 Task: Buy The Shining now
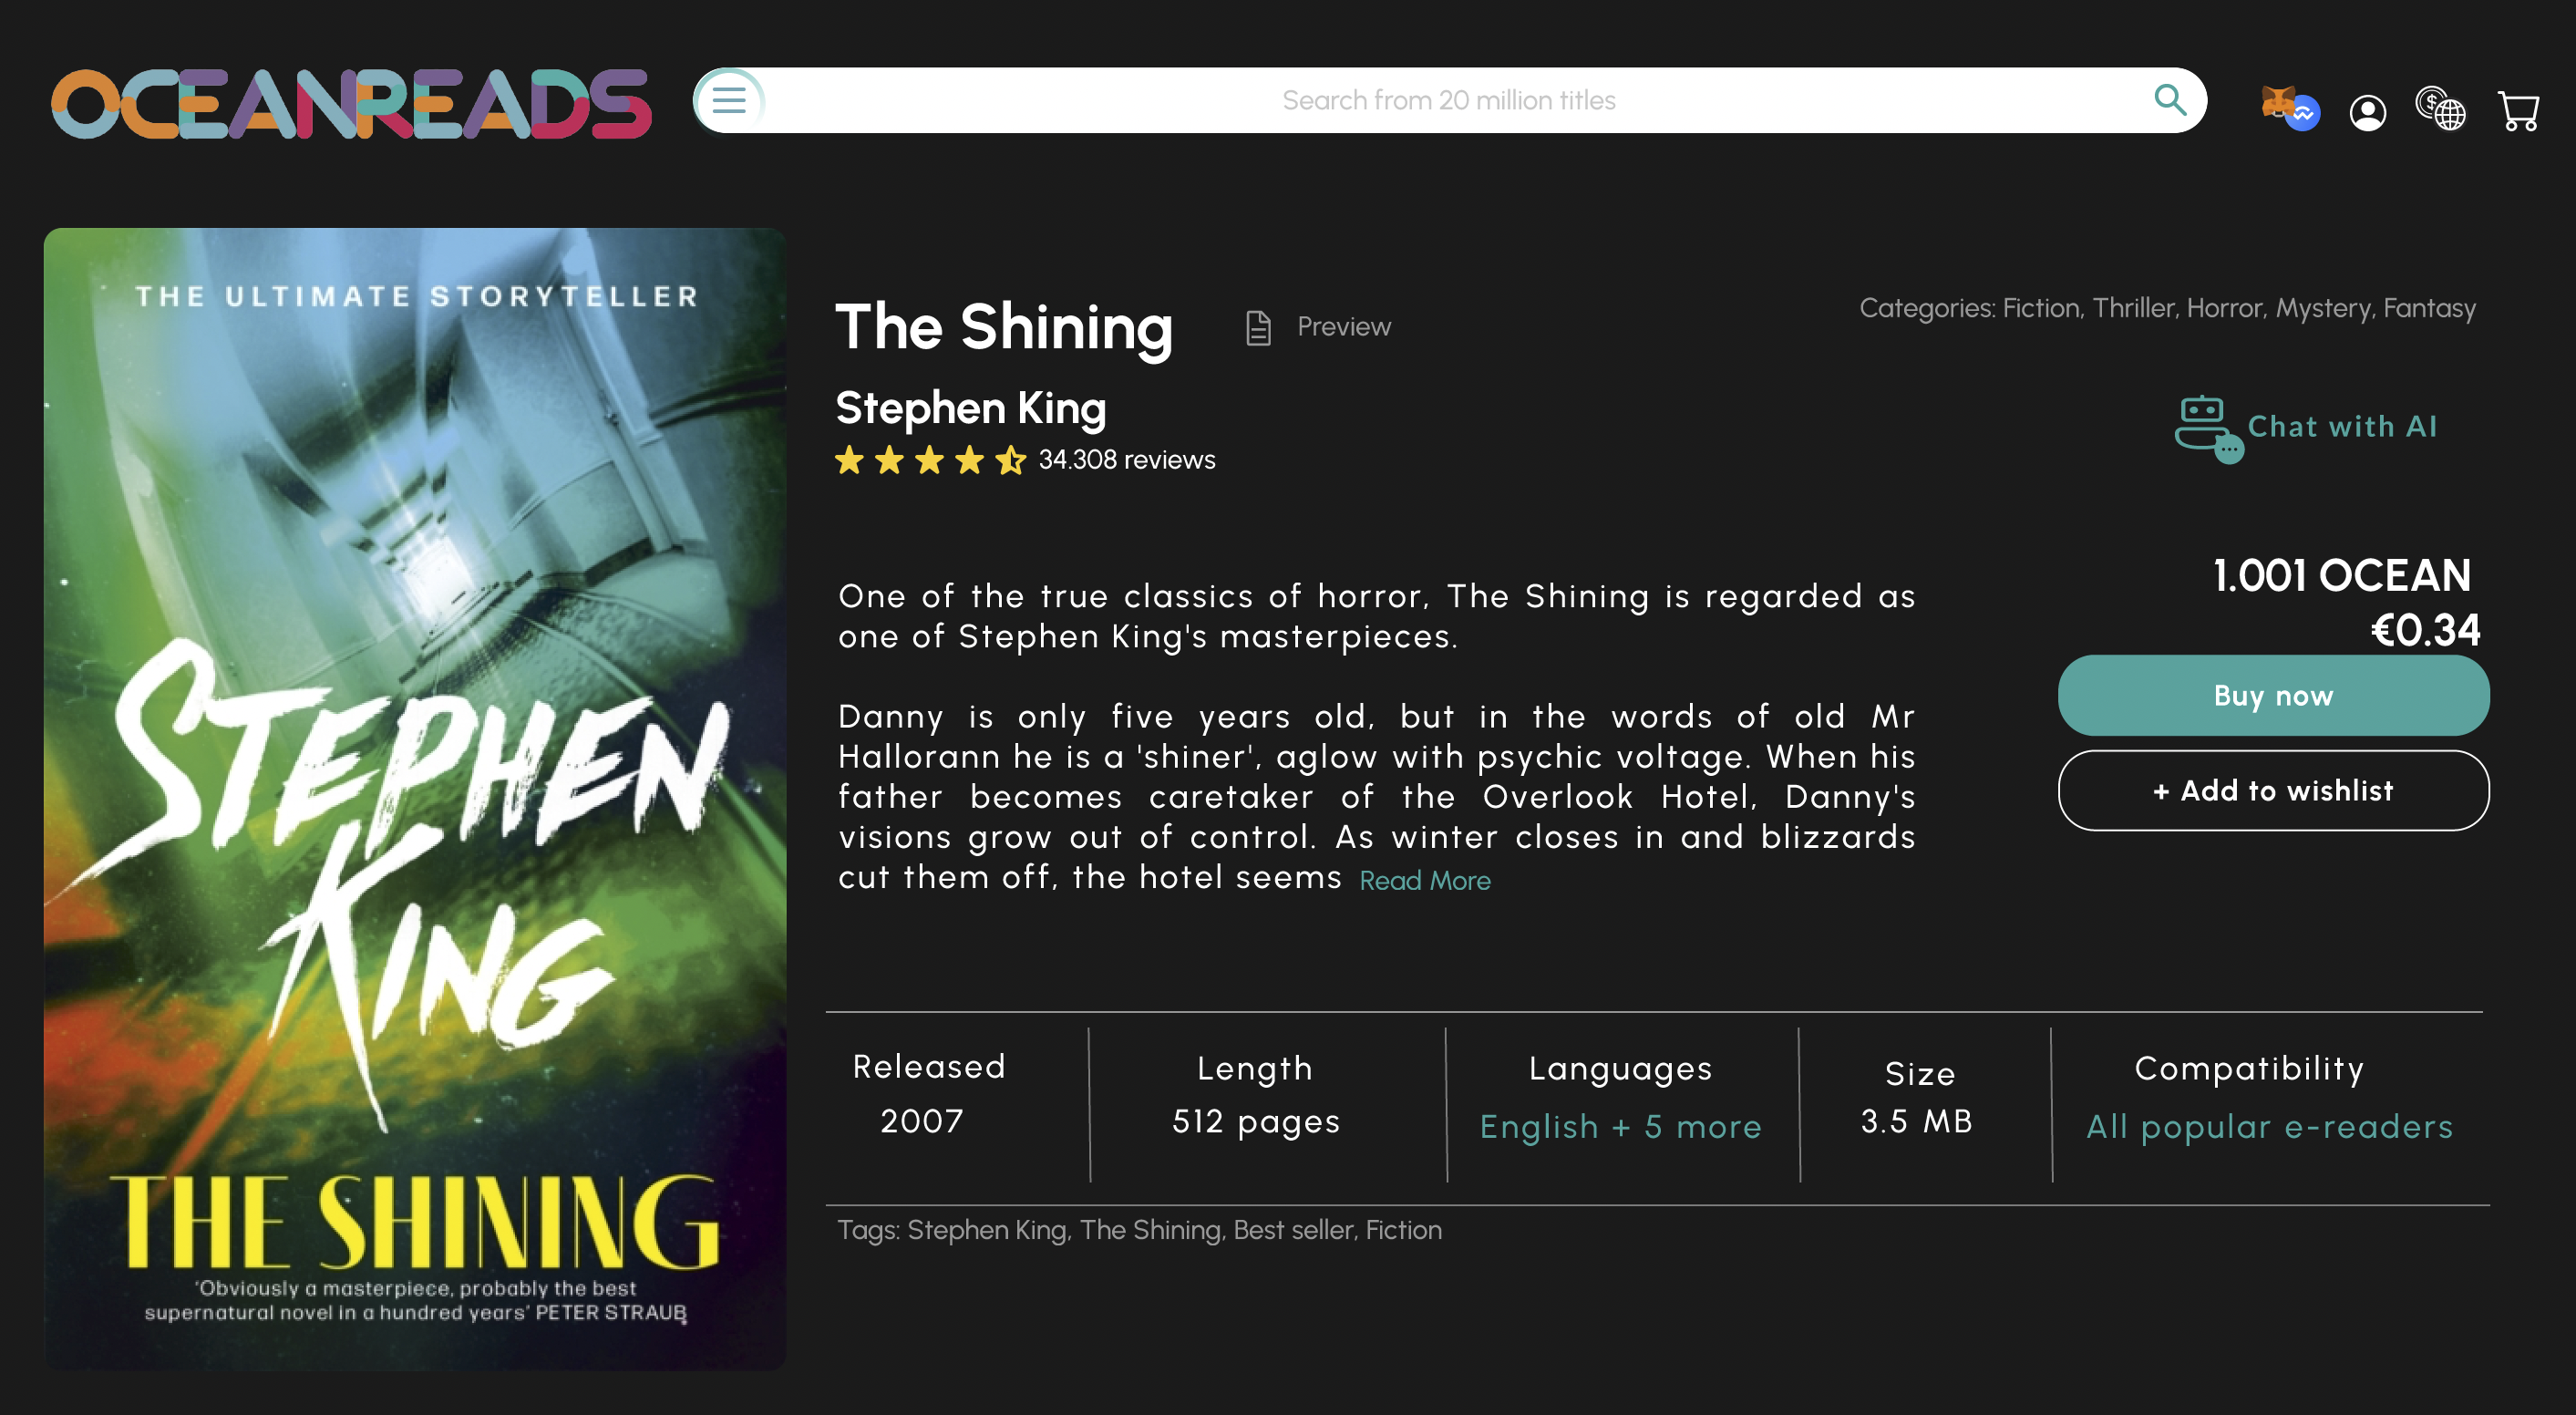(x=2272, y=696)
